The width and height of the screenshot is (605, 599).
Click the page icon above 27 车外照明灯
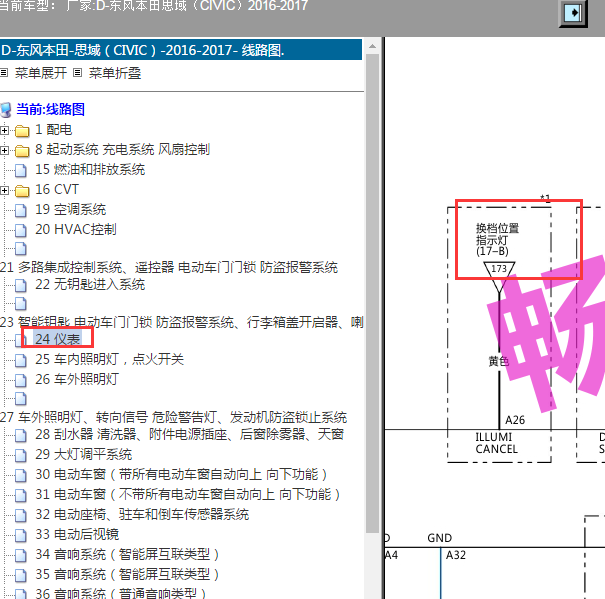tap(21, 399)
